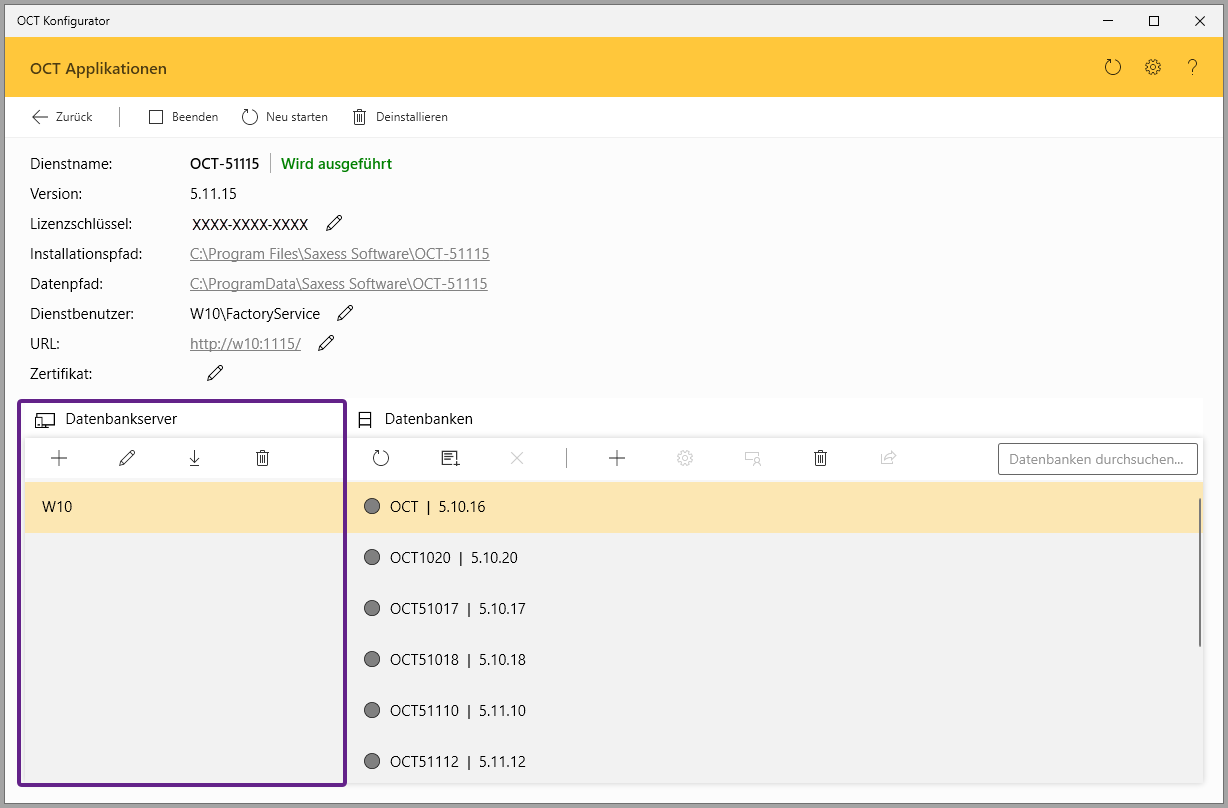Edit the Lizenzschlüssel with pencil icon
The width and height of the screenshot is (1228, 808).
click(334, 223)
